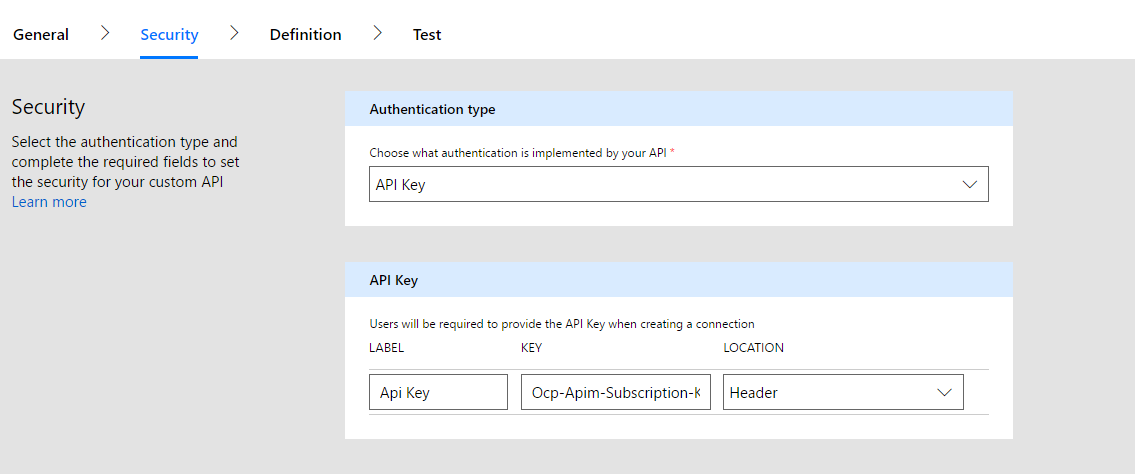1135x474 pixels.
Task: Click the chevron between Security and Definition
Action: pyautogui.click(x=234, y=33)
